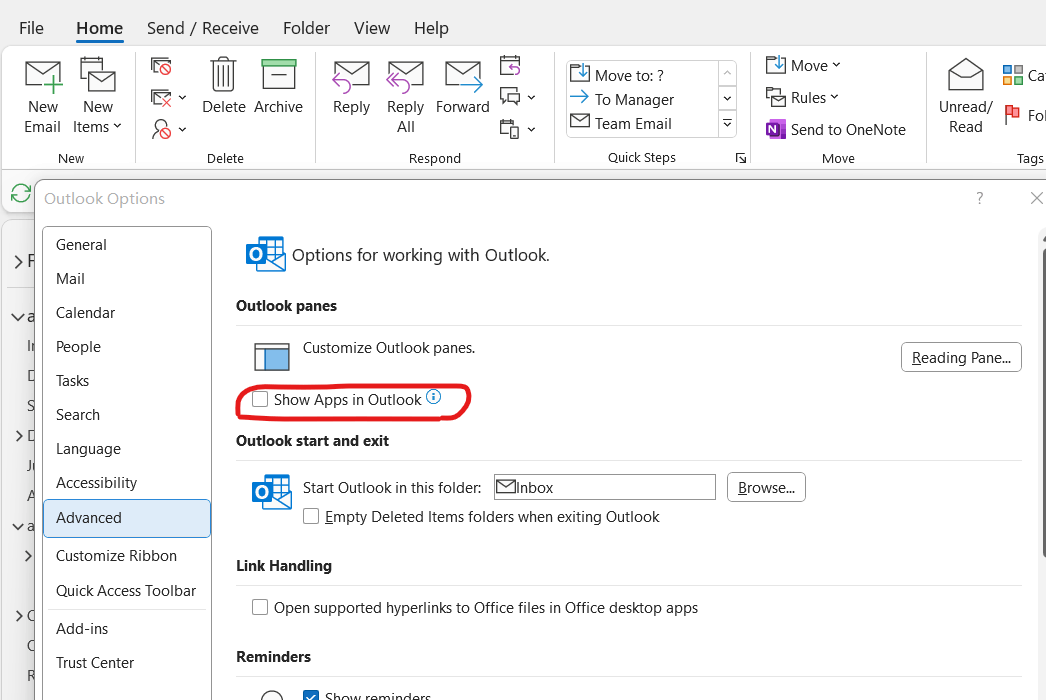
Task: Enable Show Apps in Outlook checkbox
Action: coord(260,399)
